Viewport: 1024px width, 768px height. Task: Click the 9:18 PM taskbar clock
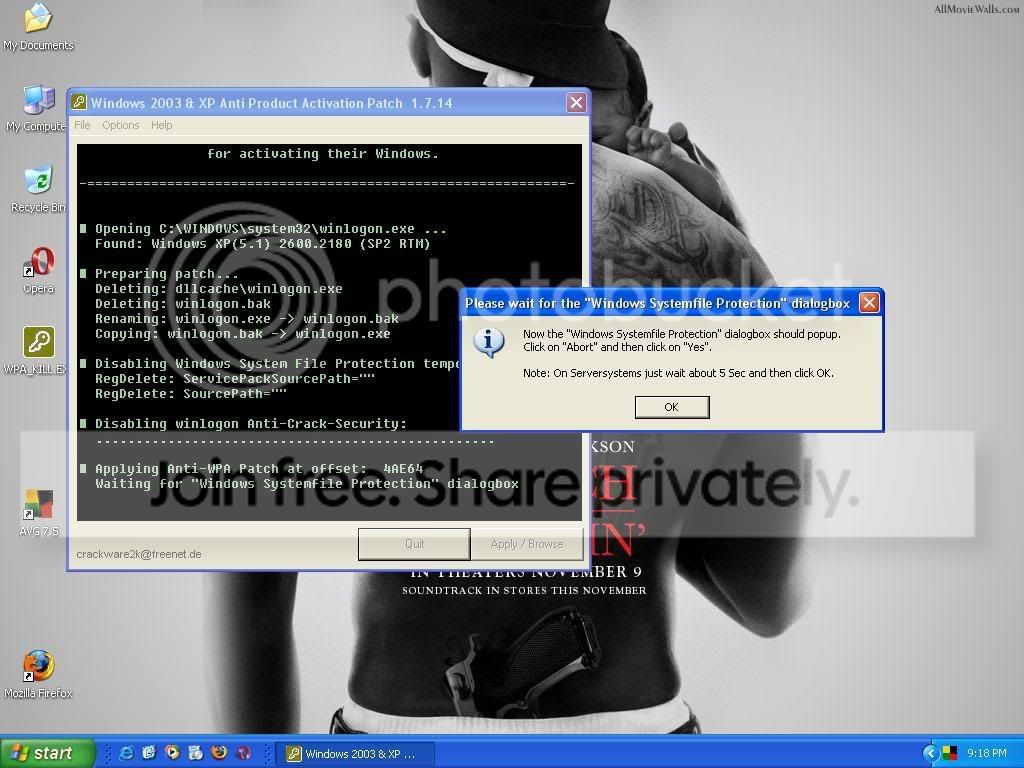pos(986,754)
